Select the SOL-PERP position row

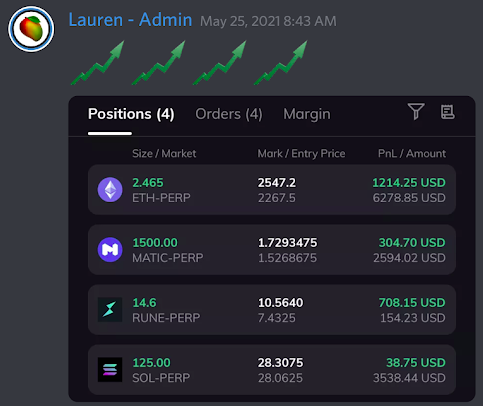tap(272, 370)
